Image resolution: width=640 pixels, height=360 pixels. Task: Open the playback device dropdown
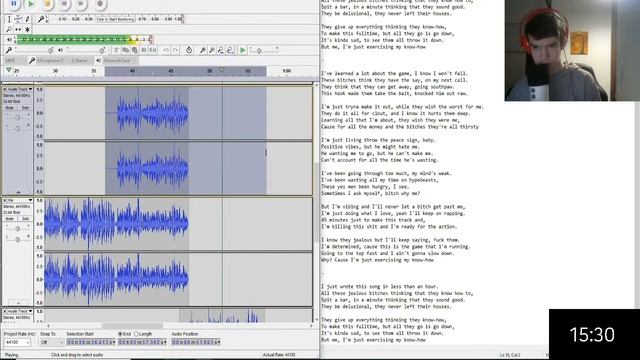pyautogui.click(x=120, y=60)
